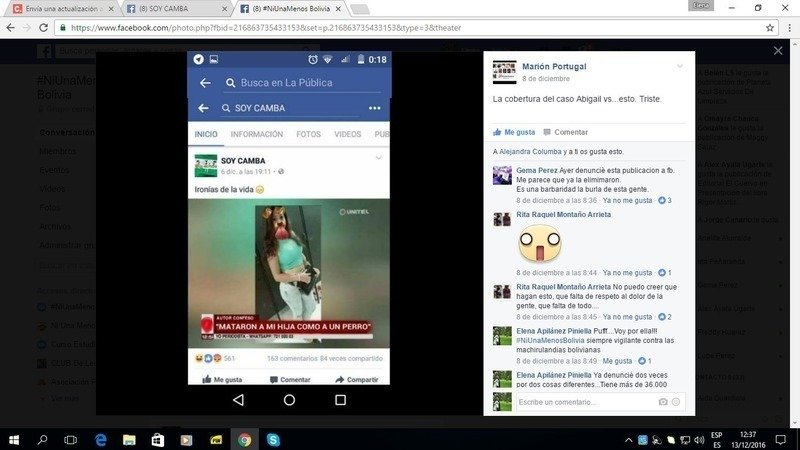Open the Chrome menu button

tap(786, 28)
